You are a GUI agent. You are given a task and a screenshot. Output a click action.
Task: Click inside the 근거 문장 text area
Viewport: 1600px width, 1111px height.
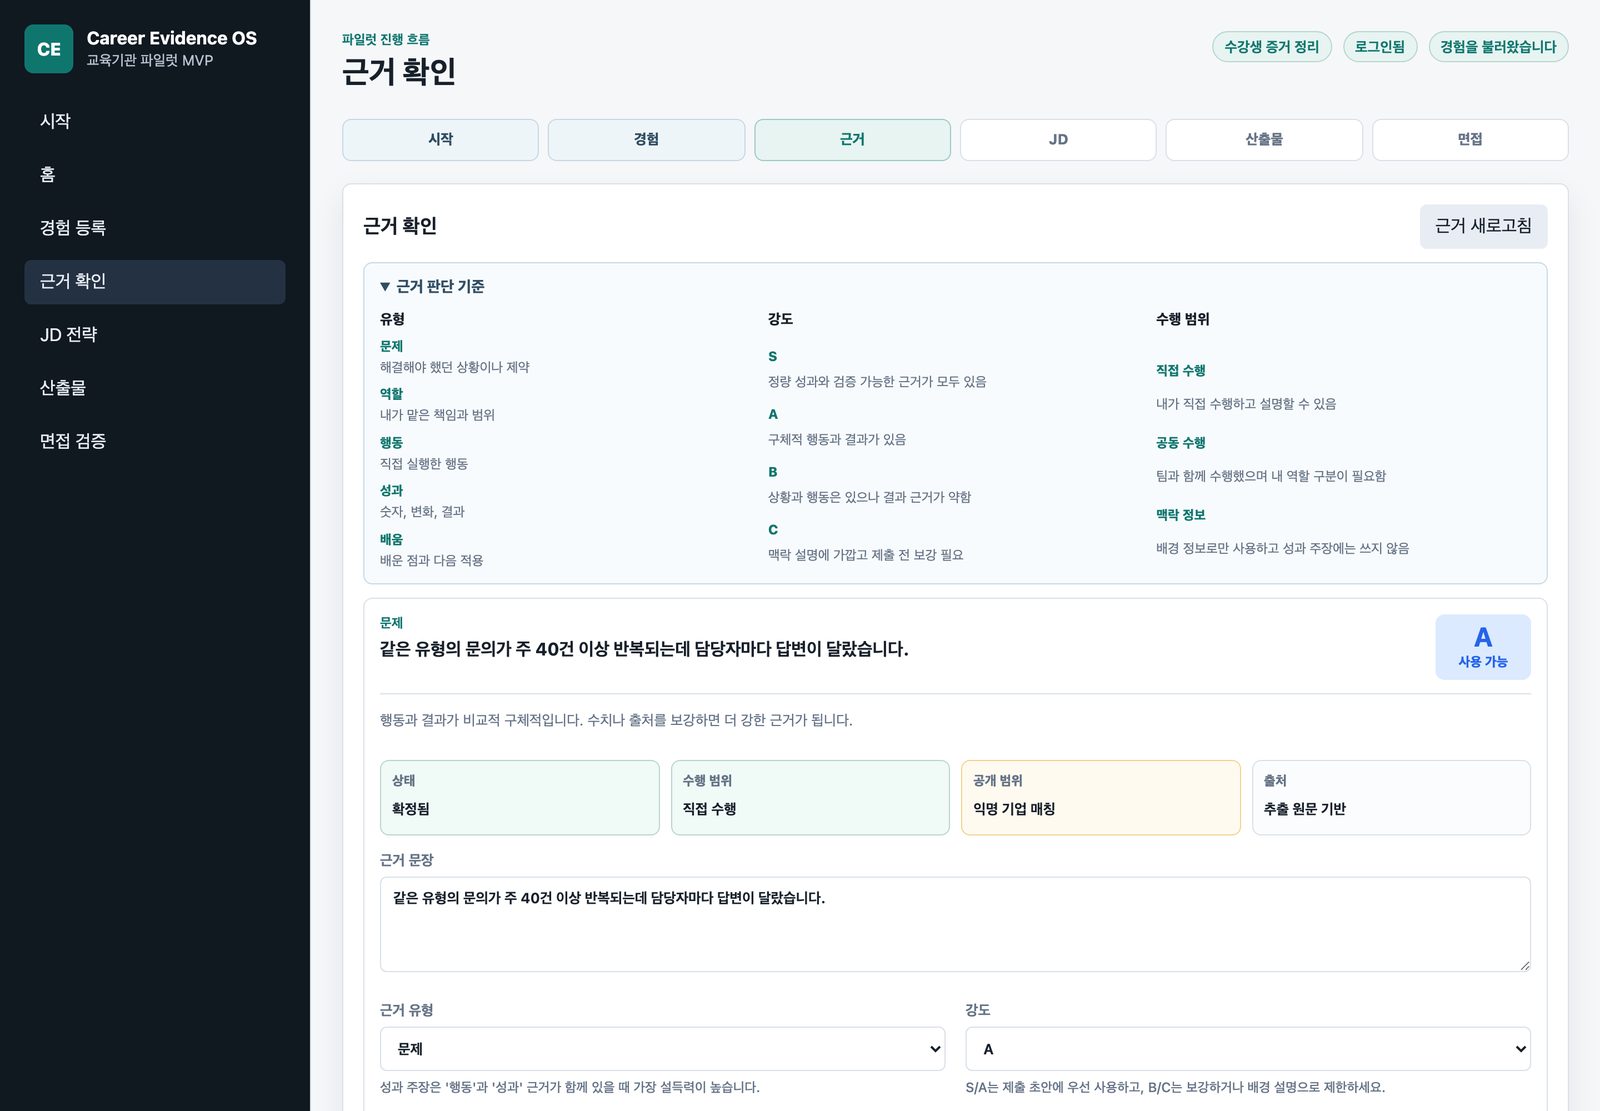tap(955, 924)
